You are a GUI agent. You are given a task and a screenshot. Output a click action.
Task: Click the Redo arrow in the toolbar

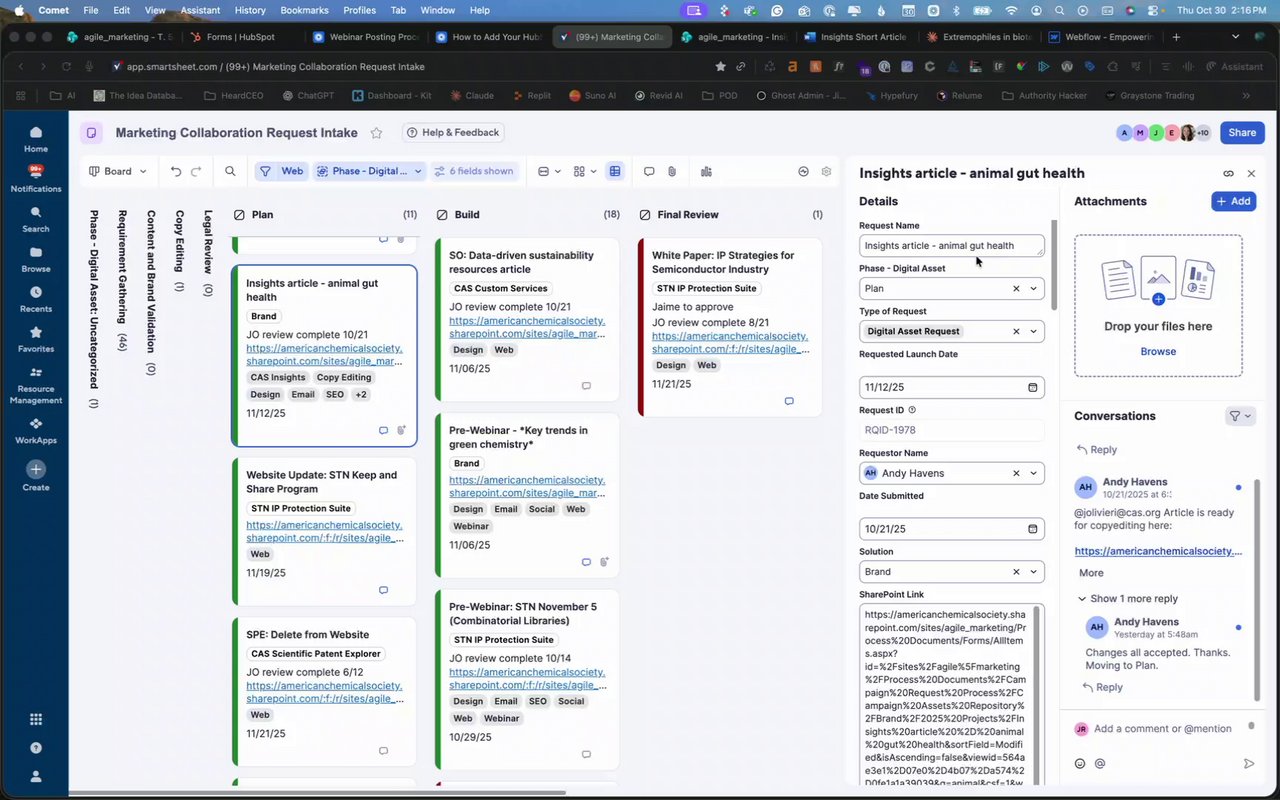tap(196, 171)
